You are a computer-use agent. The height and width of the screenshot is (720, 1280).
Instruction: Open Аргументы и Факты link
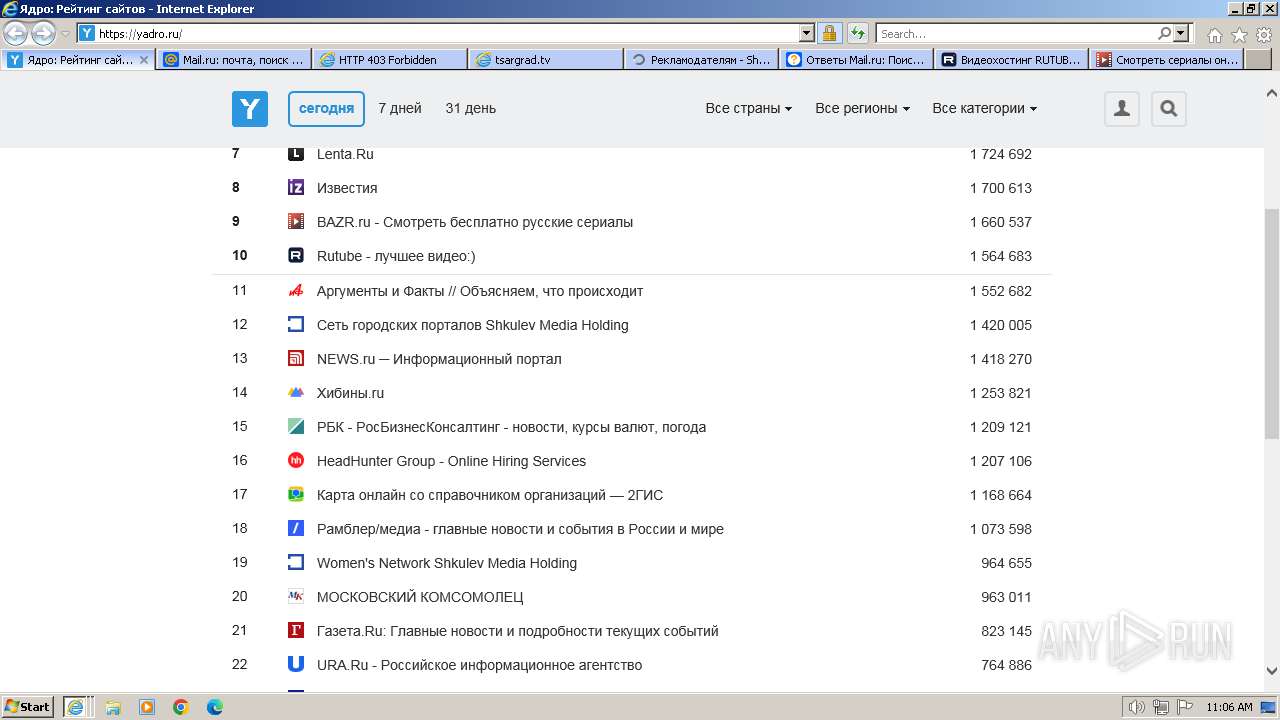tap(480, 291)
